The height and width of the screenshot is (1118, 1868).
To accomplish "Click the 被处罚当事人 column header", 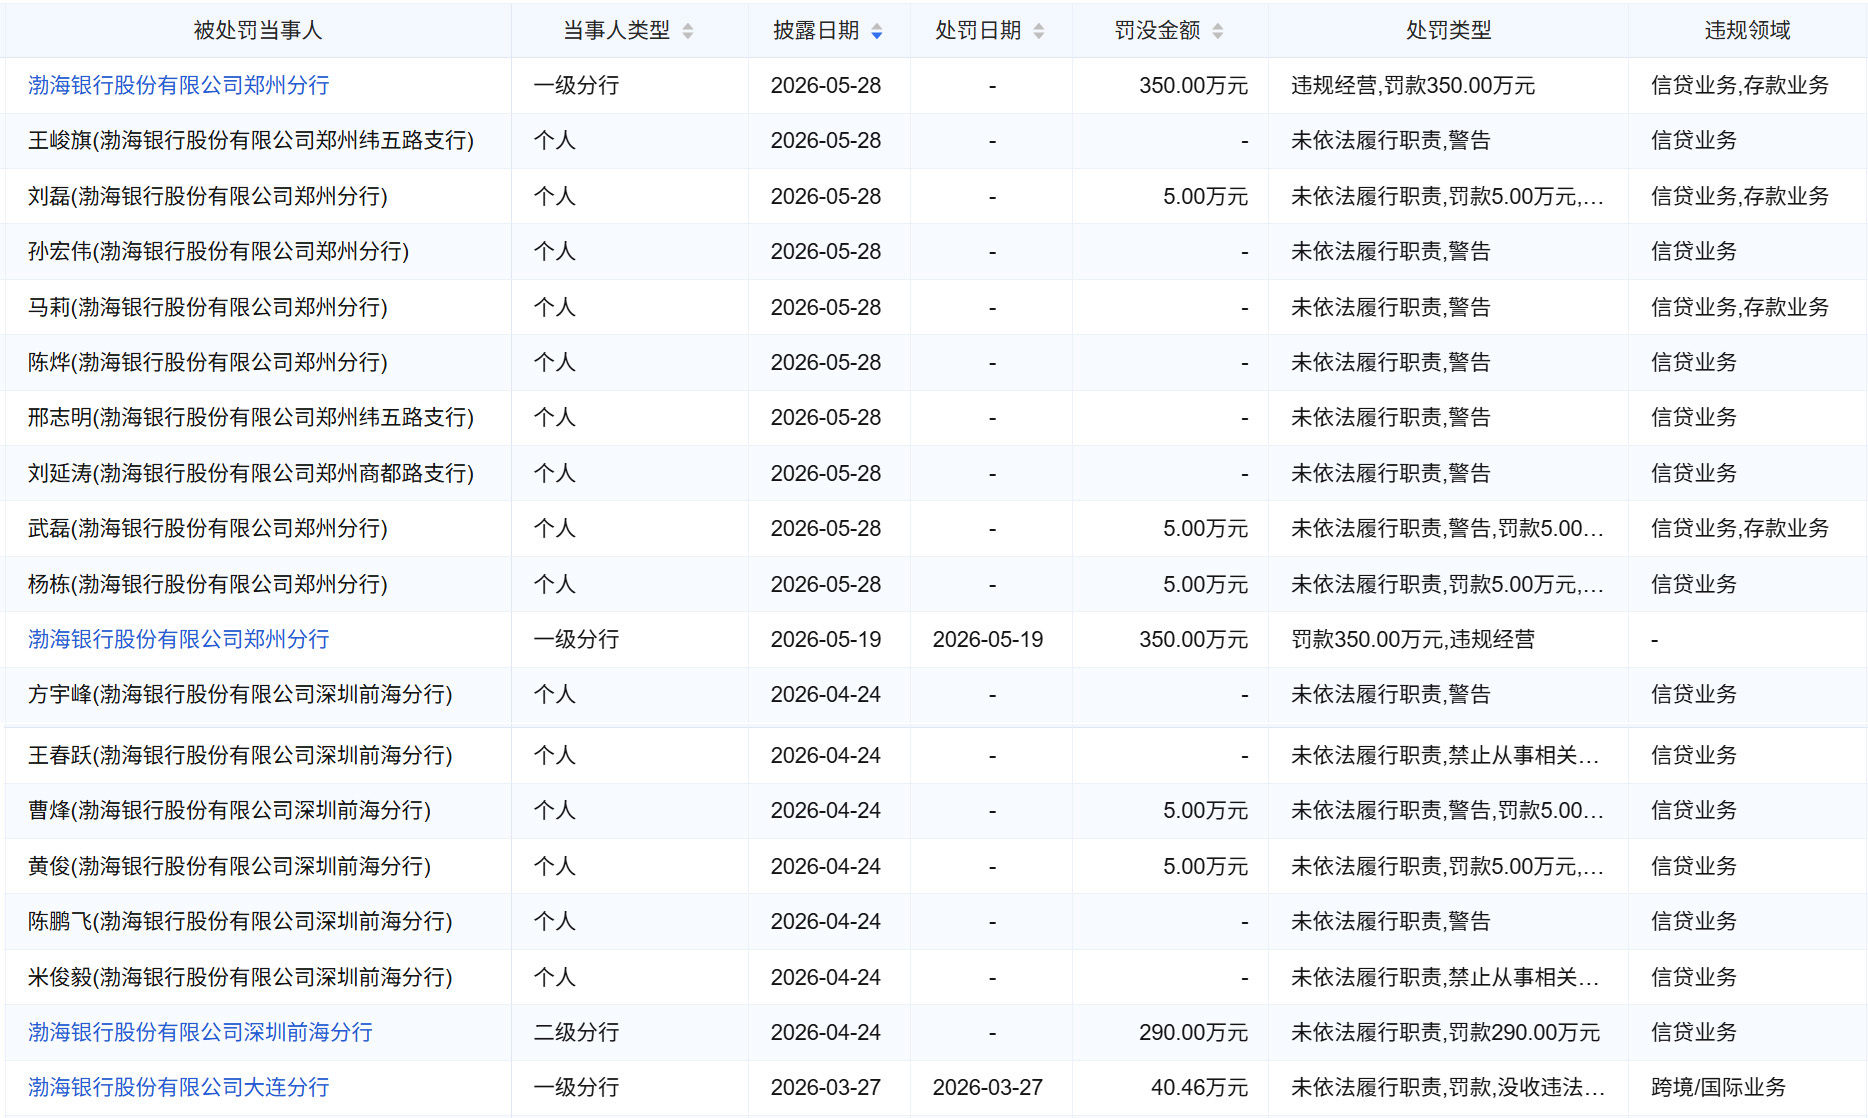I will [258, 31].
